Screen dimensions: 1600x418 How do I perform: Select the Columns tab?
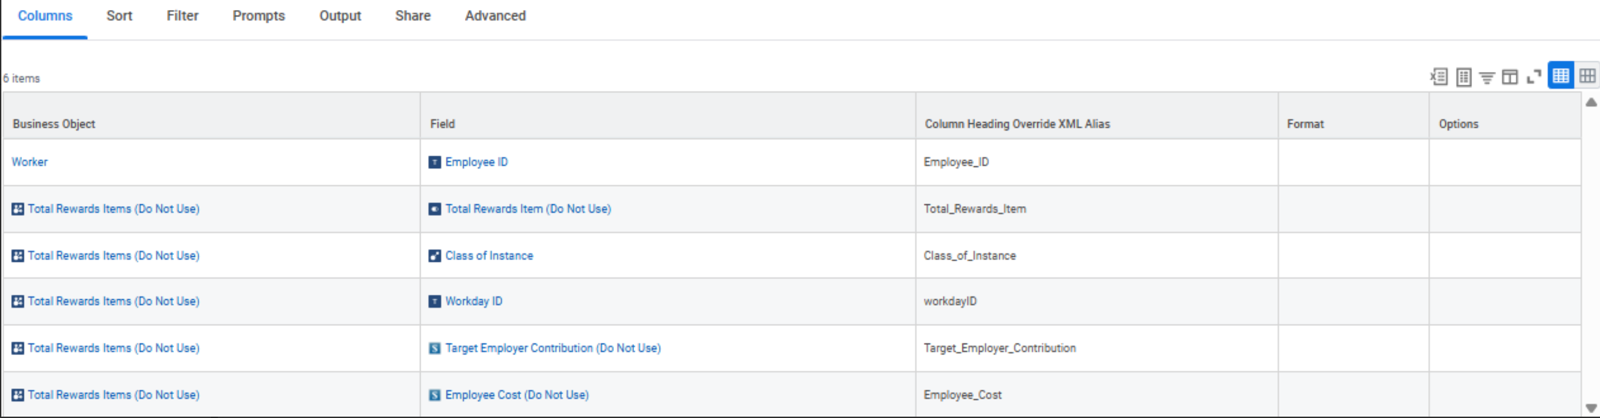(45, 16)
